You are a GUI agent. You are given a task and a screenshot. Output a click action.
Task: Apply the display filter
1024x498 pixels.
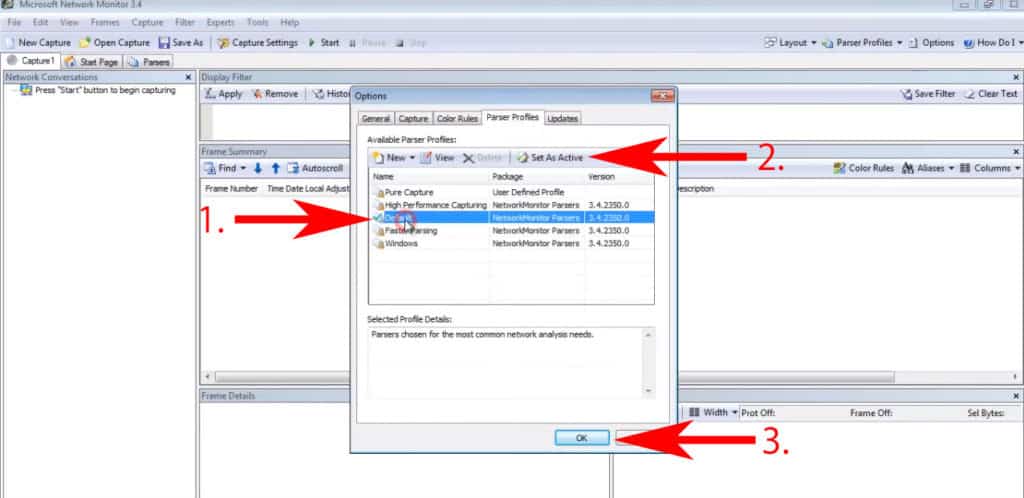click(223, 94)
